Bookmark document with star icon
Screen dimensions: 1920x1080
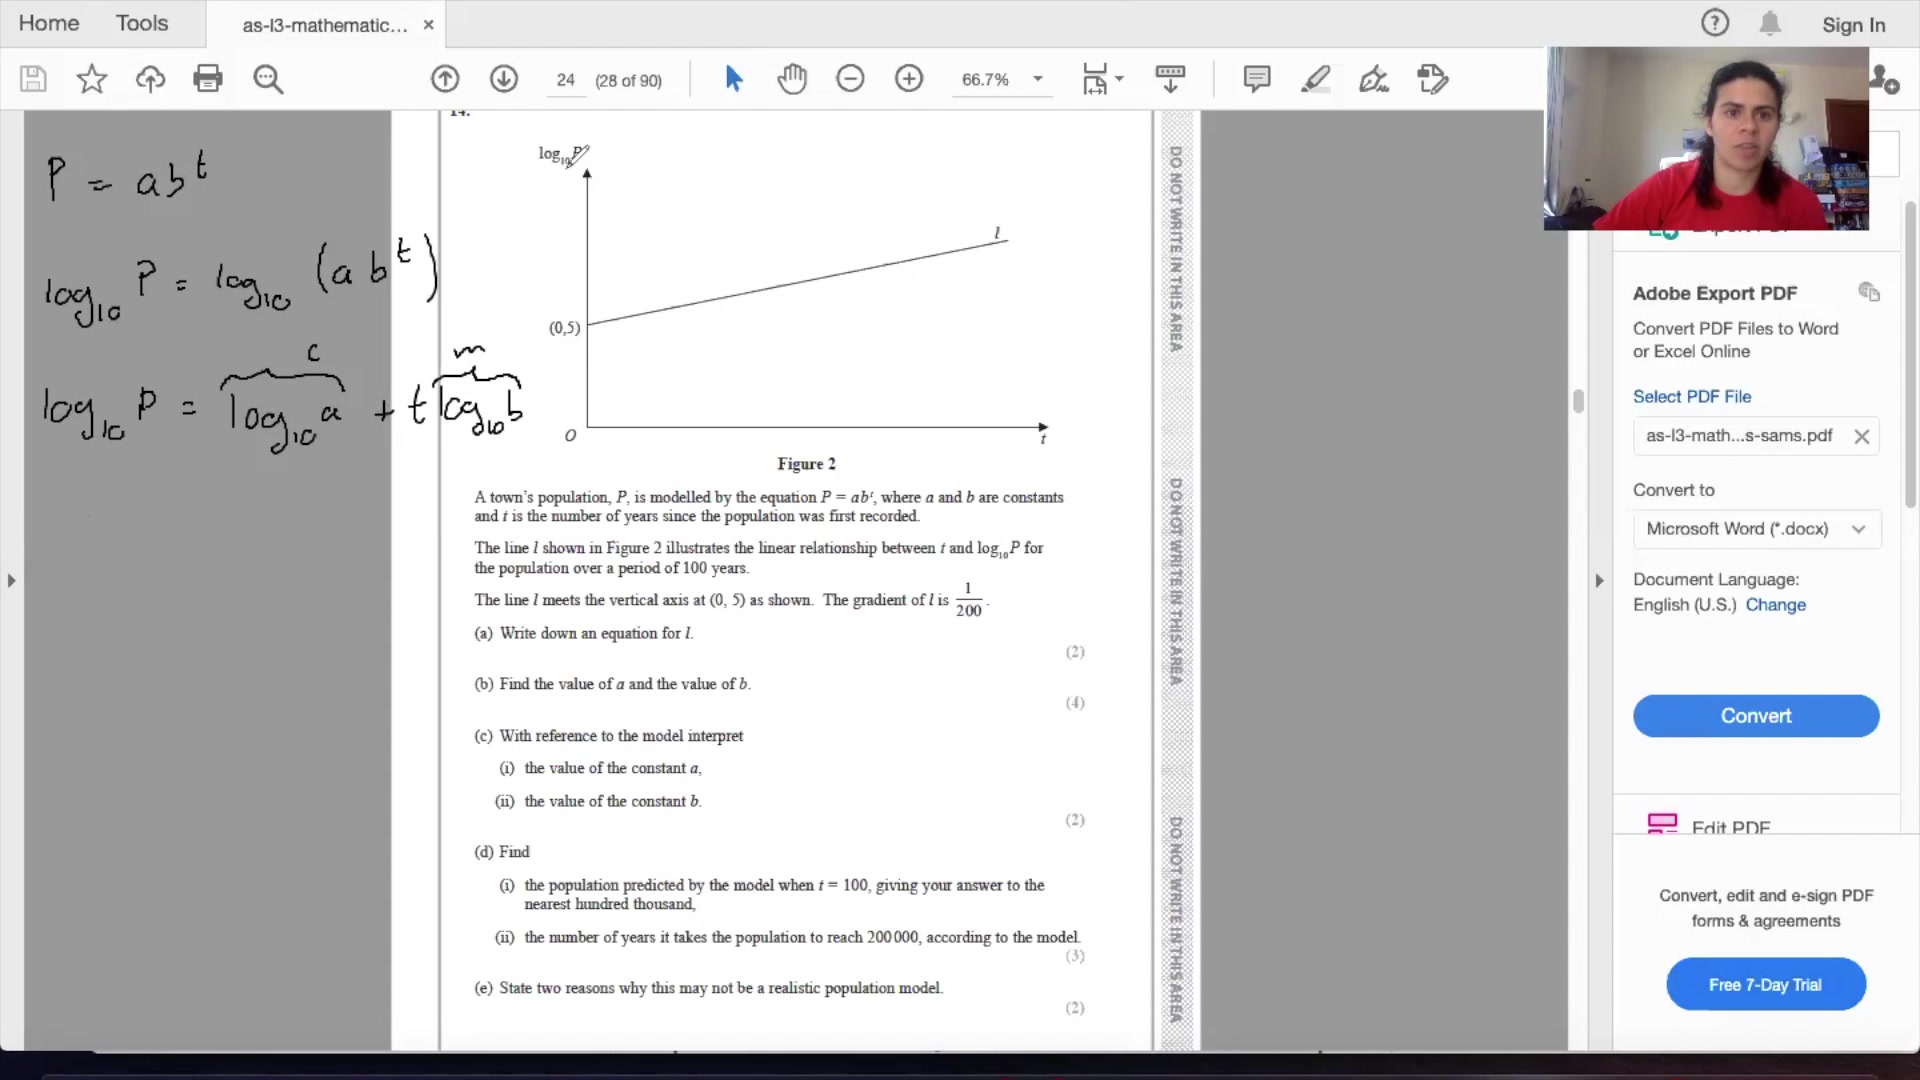92,79
